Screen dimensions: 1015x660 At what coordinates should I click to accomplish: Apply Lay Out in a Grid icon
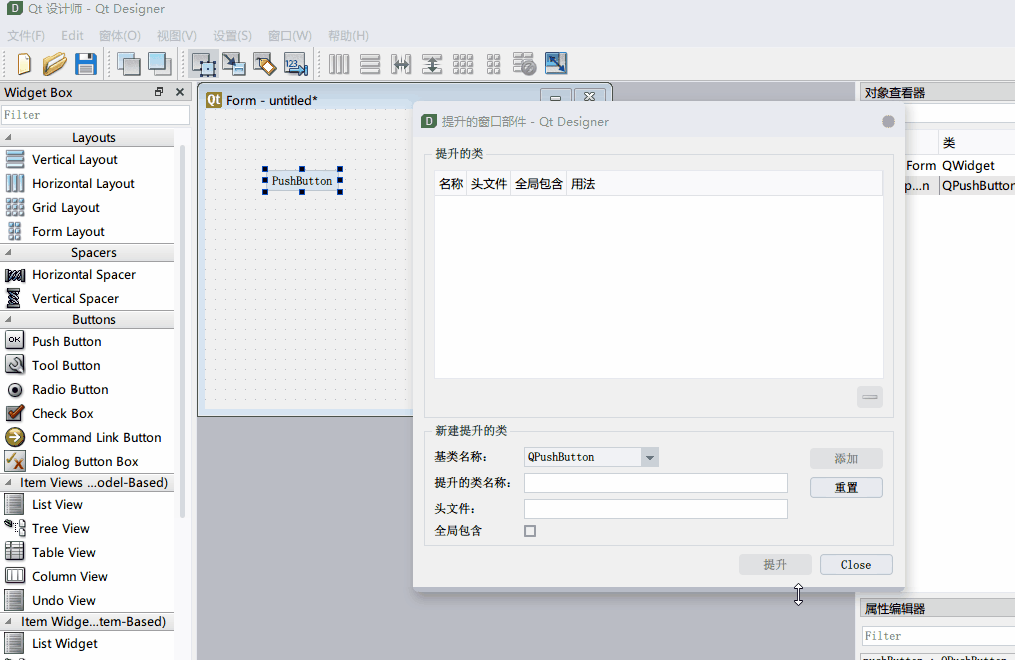click(463, 64)
